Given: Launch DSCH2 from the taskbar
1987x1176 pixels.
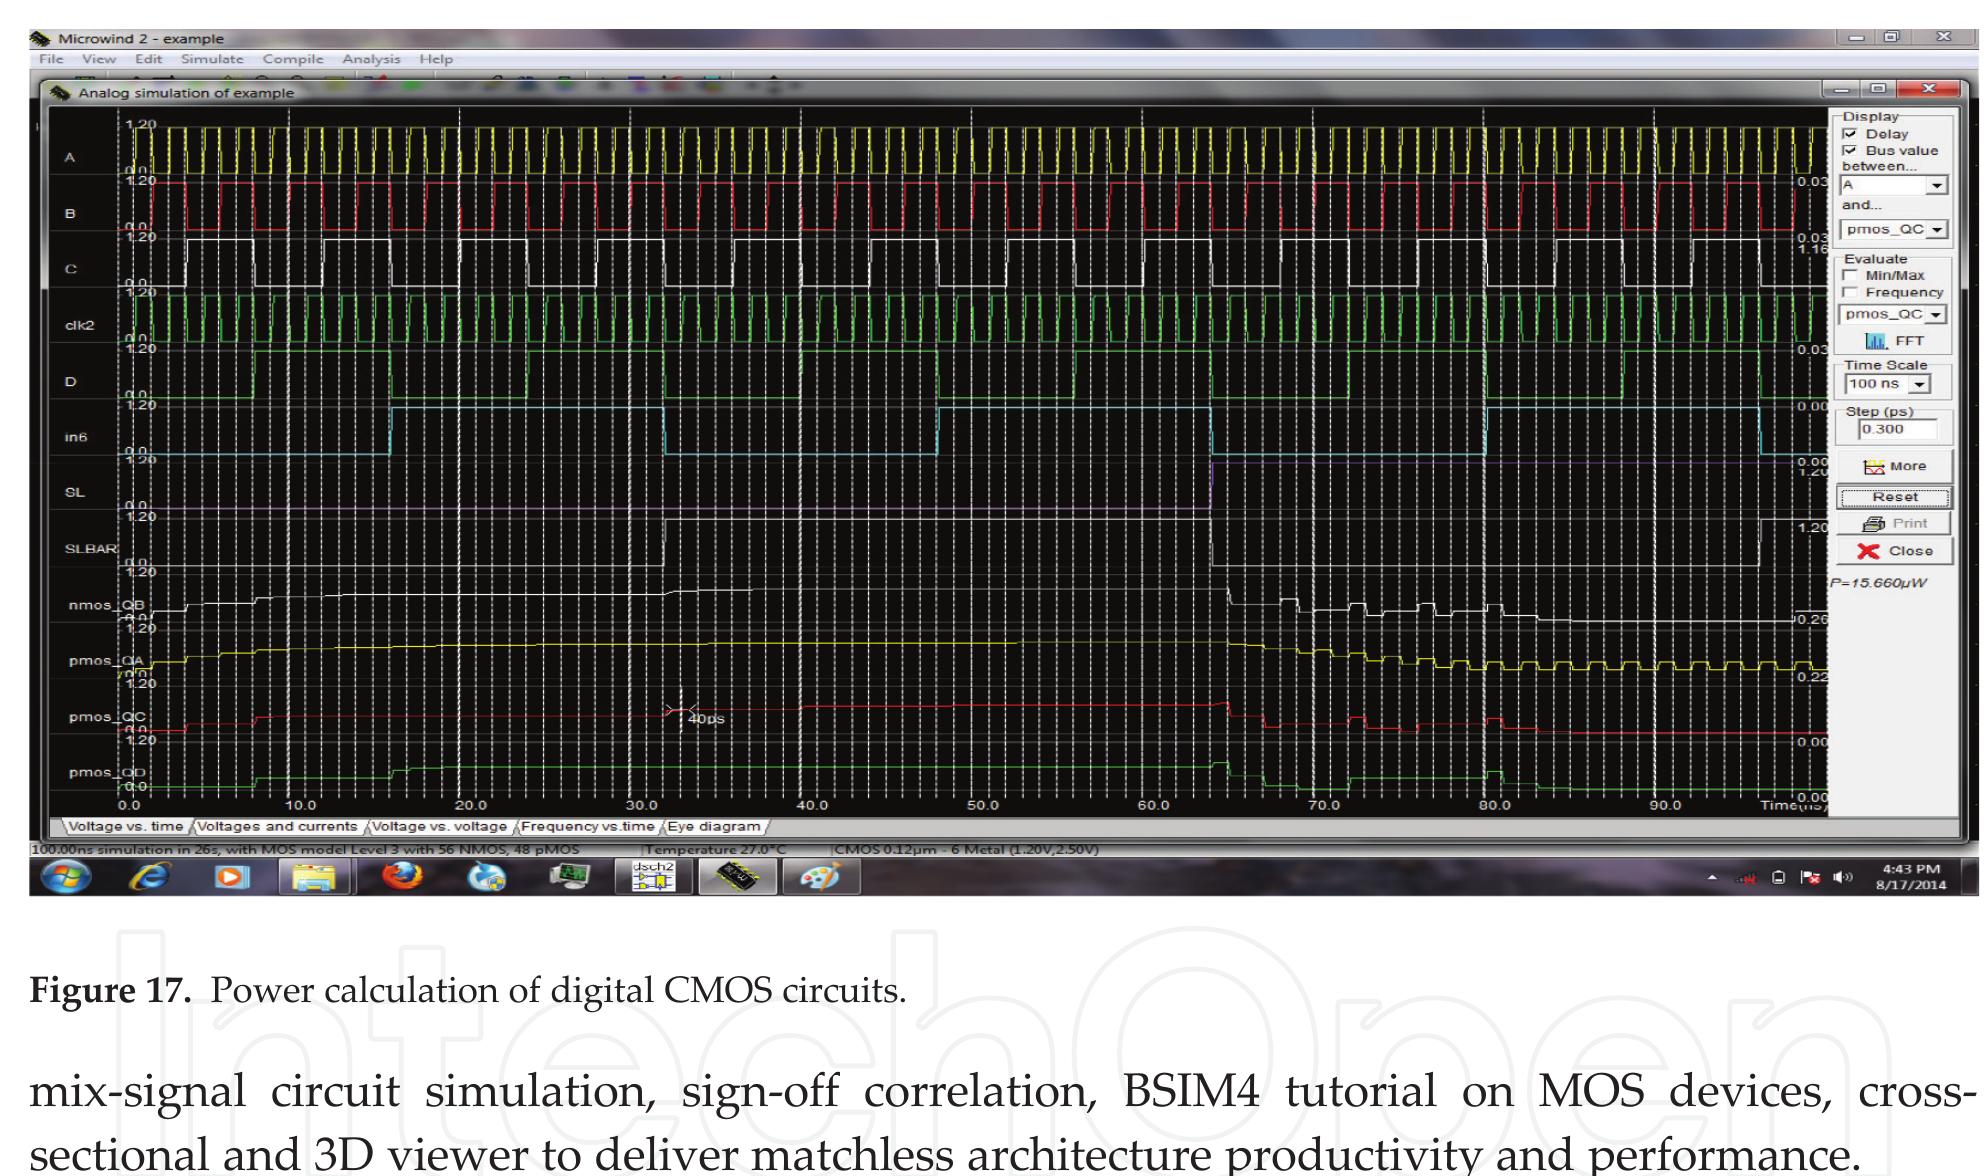Looking at the screenshot, I should pos(655,876).
